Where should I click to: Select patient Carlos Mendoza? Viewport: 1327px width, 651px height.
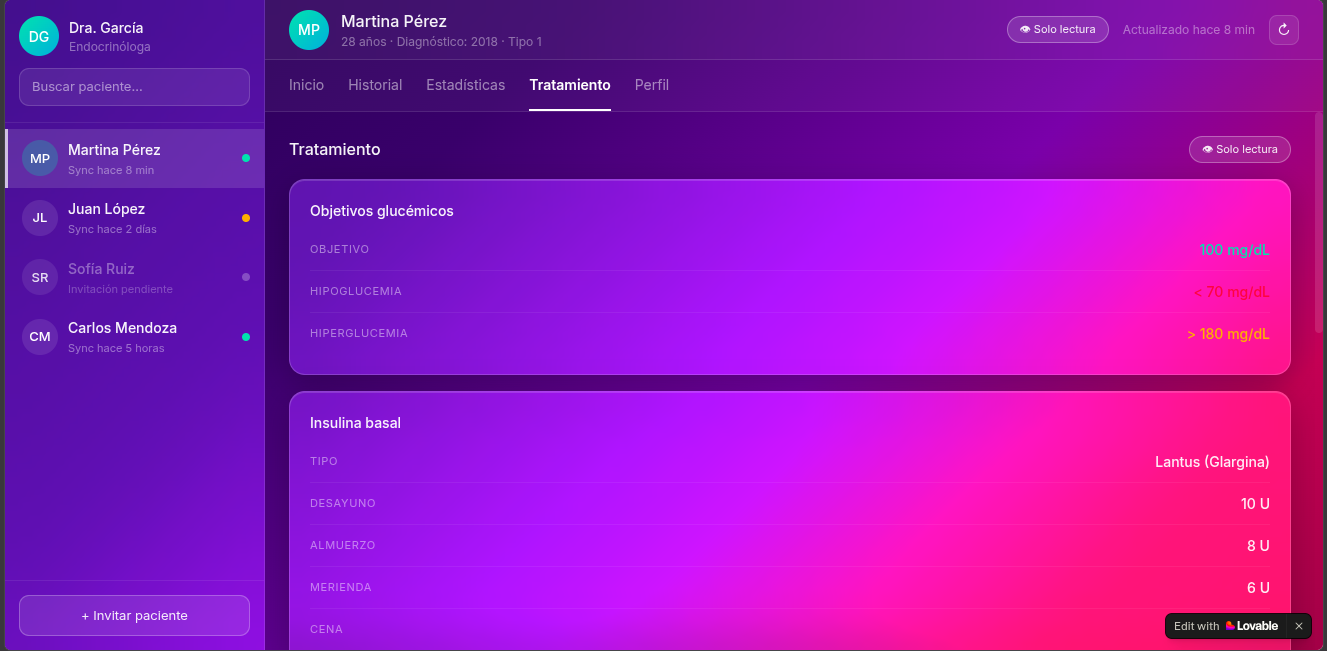[x=134, y=337]
